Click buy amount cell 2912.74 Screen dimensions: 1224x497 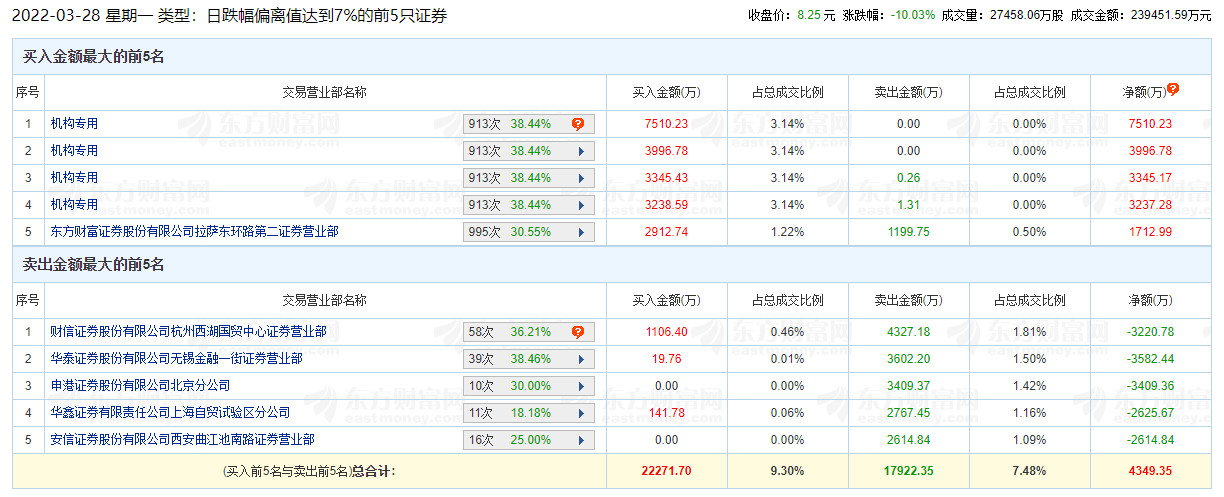click(667, 232)
